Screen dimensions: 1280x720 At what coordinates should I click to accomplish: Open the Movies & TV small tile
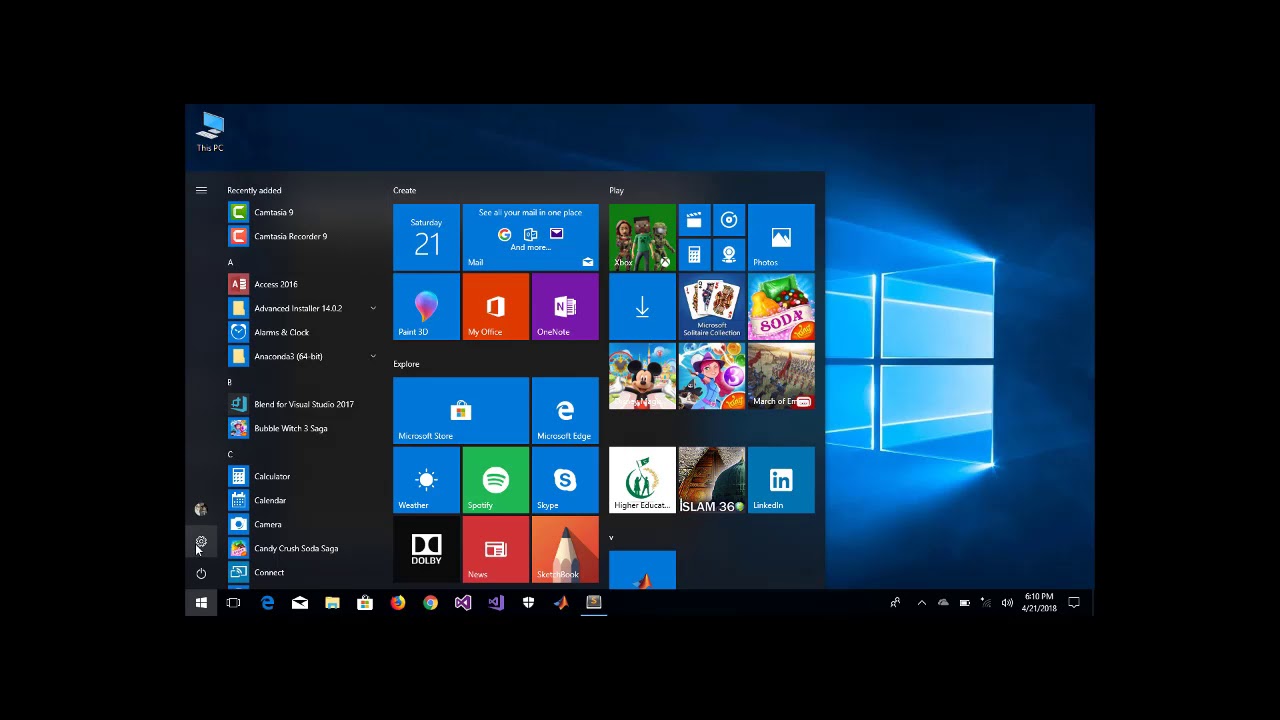694,220
